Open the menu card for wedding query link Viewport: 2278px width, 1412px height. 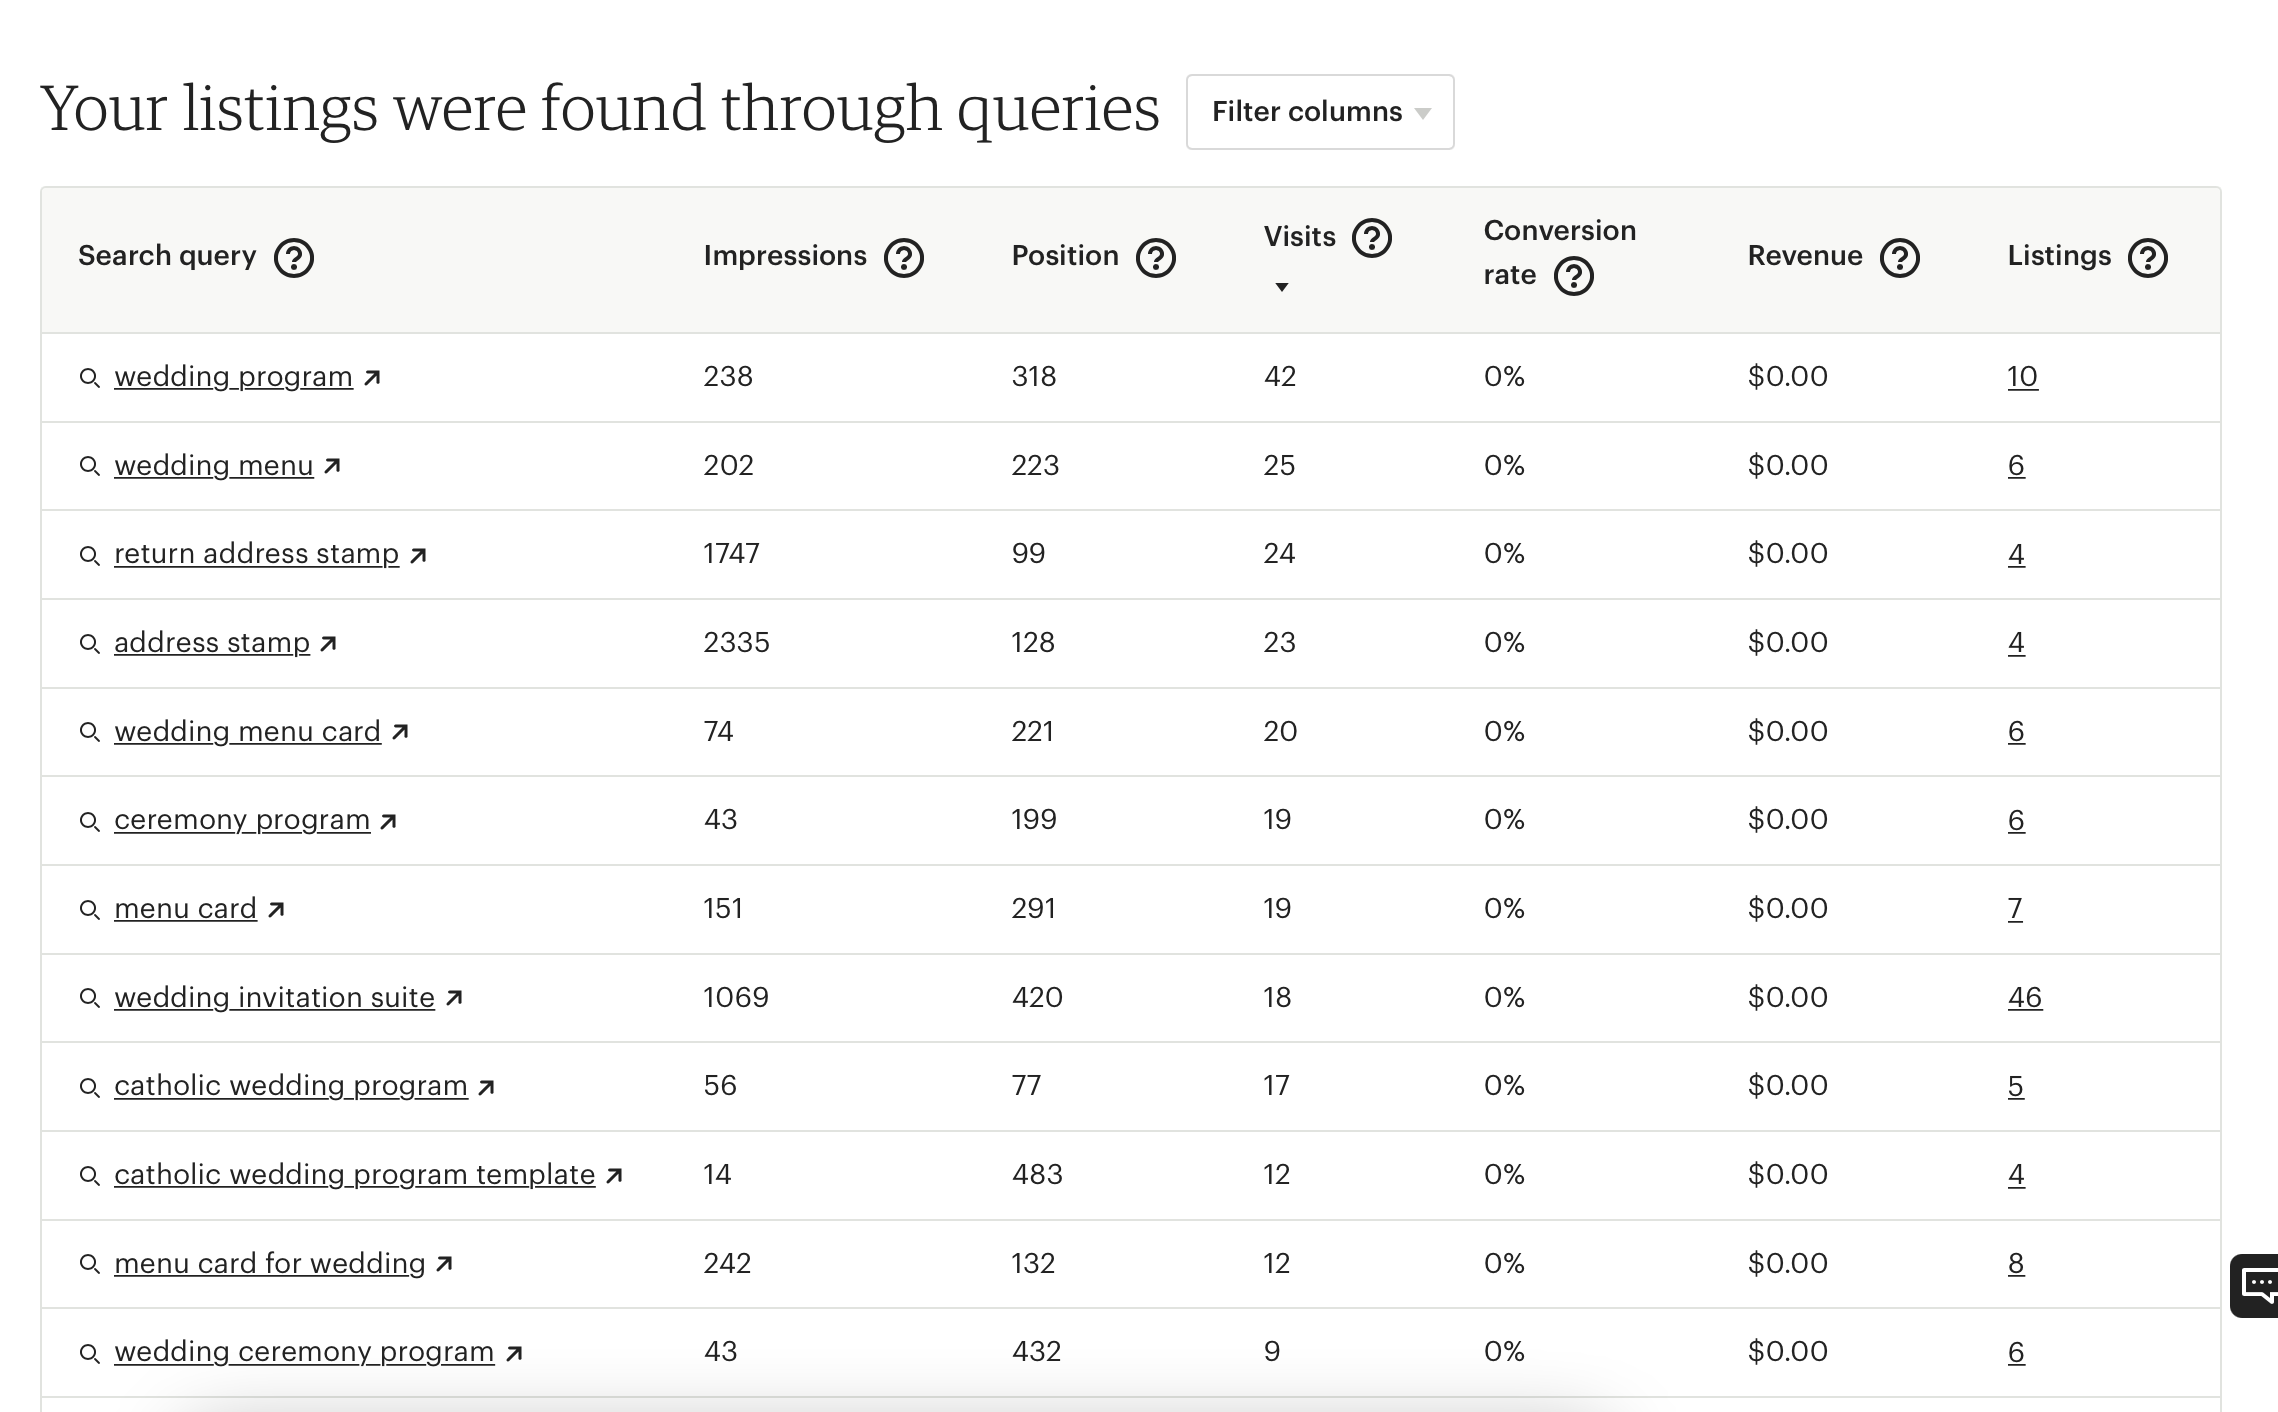point(270,1264)
